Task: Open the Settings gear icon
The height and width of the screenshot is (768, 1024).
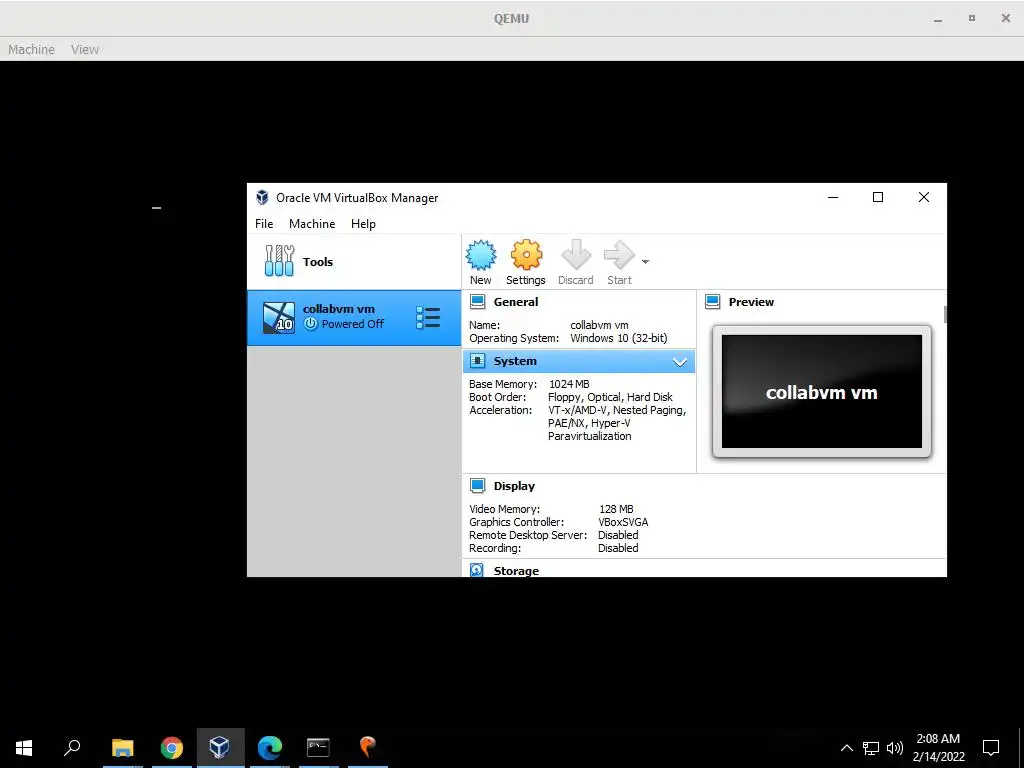Action: tap(526, 255)
